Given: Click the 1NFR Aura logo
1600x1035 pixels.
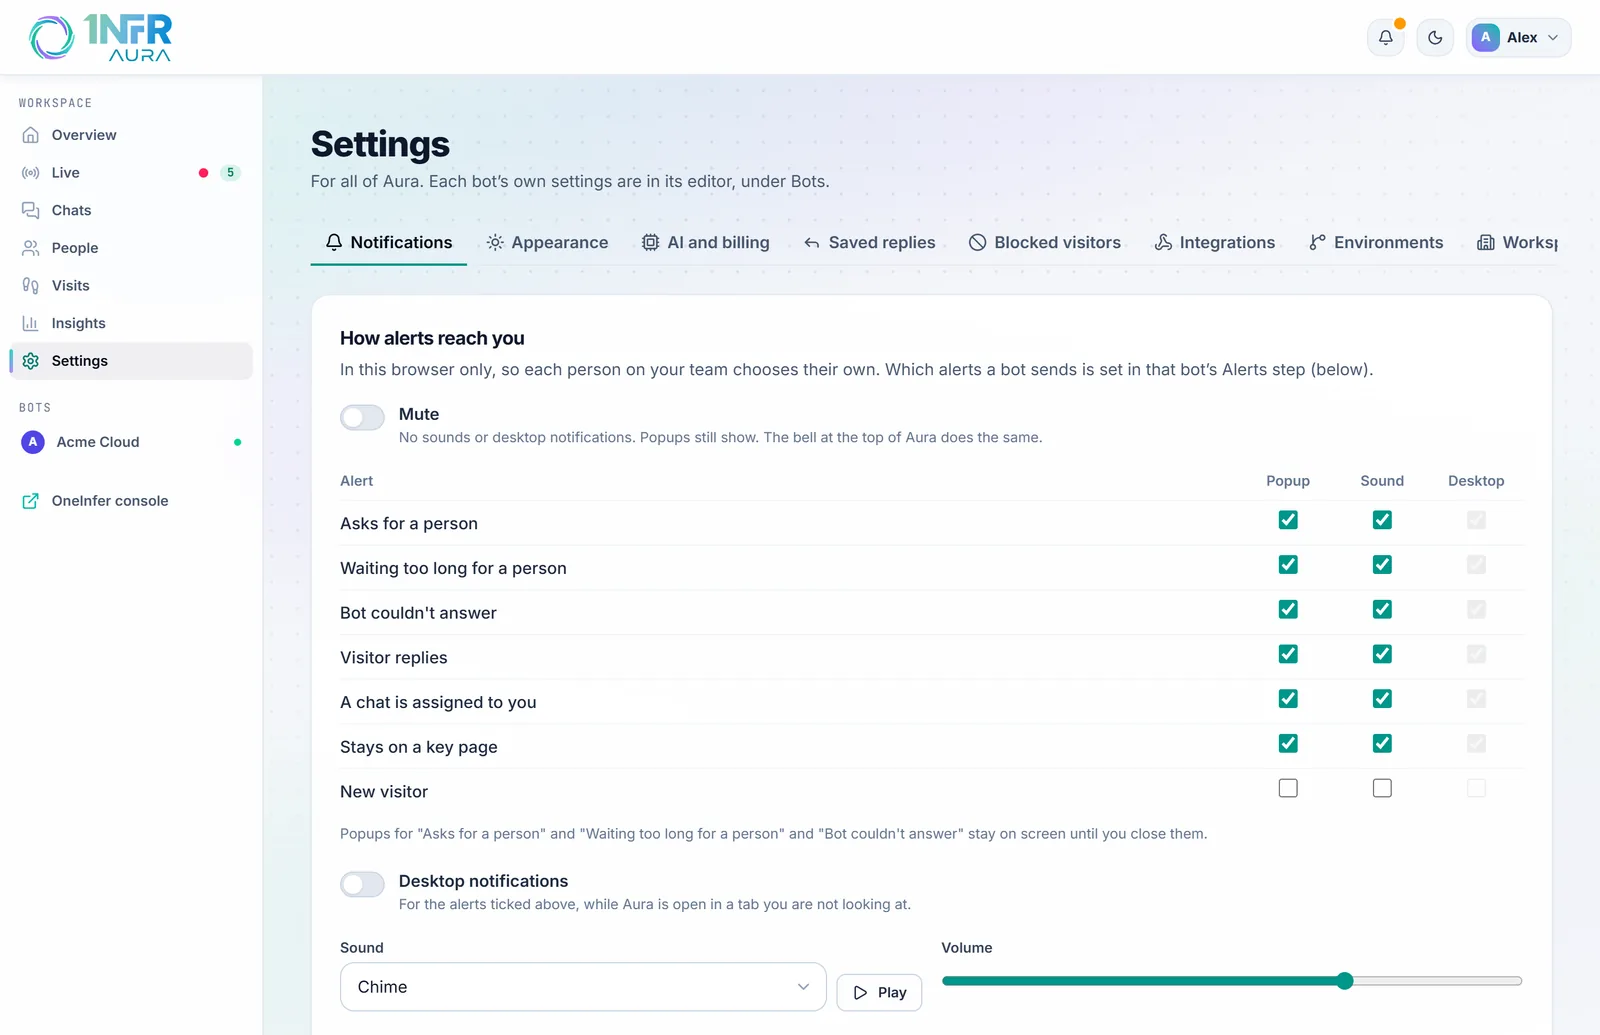Looking at the screenshot, I should (x=100, y=38).
